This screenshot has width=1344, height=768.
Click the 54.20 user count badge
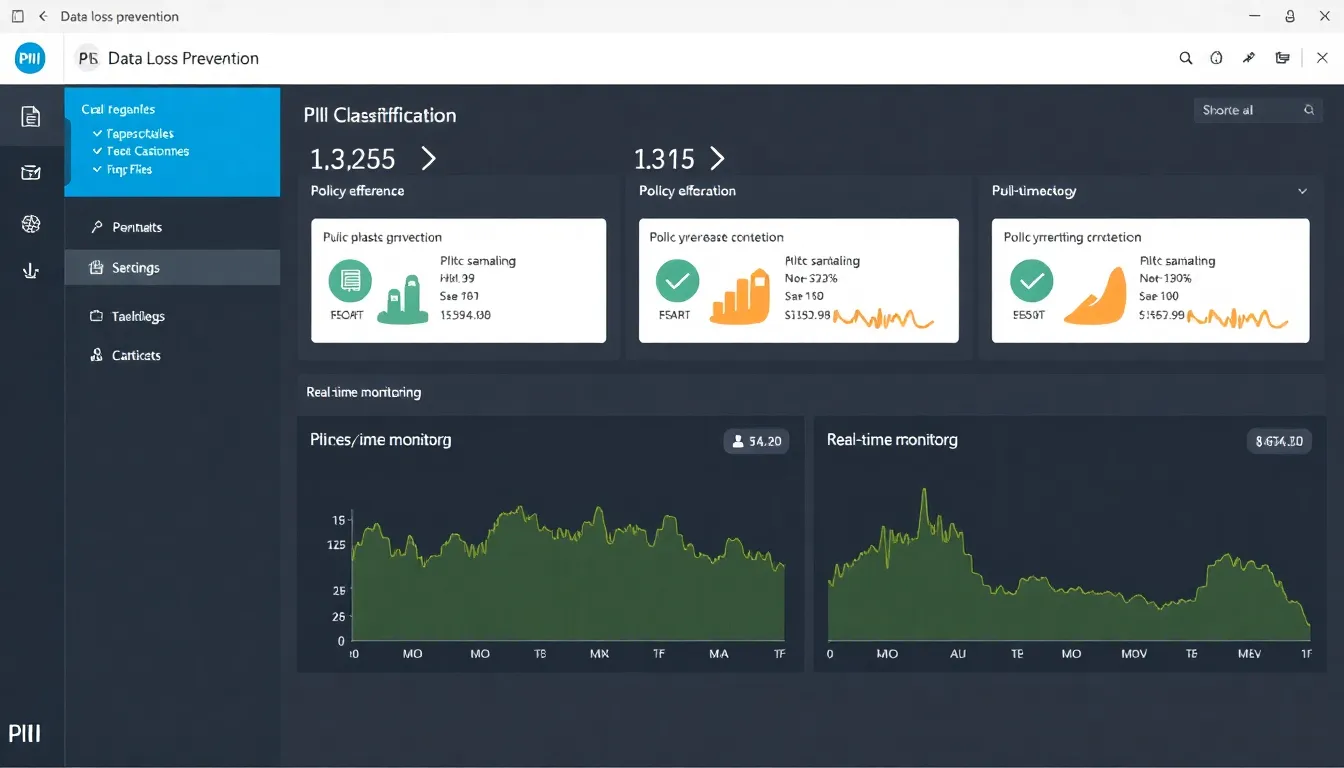coord(756,440)
